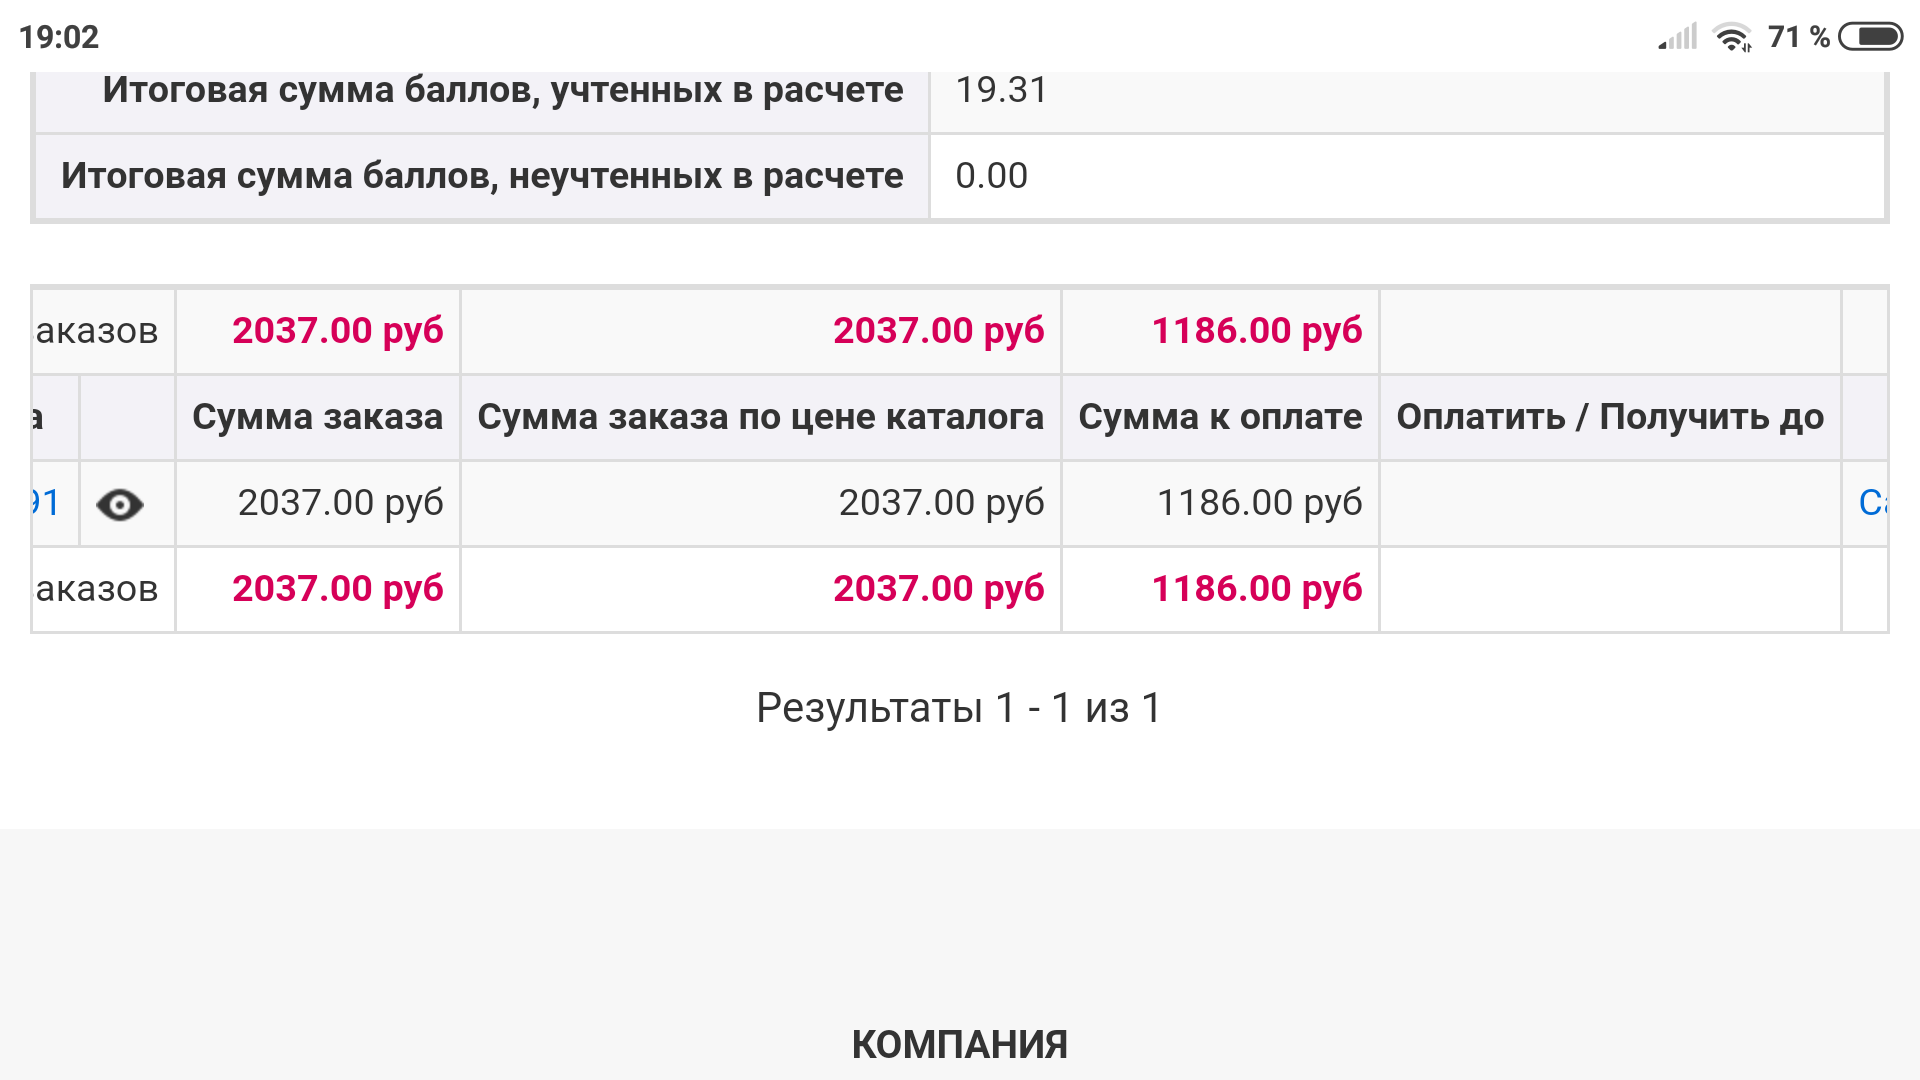Tap the battery indicator icon

(1871, 37)
